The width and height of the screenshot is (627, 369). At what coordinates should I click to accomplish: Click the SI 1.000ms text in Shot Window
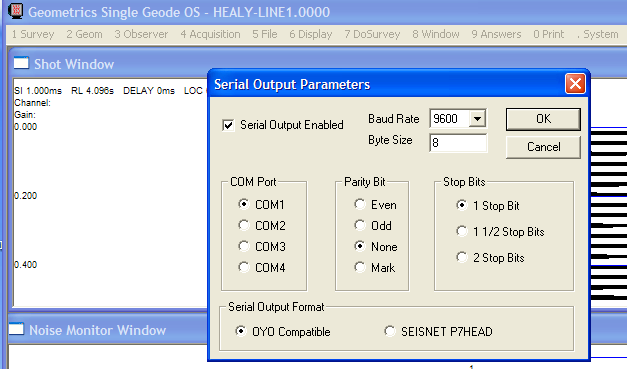pos(38,91)
